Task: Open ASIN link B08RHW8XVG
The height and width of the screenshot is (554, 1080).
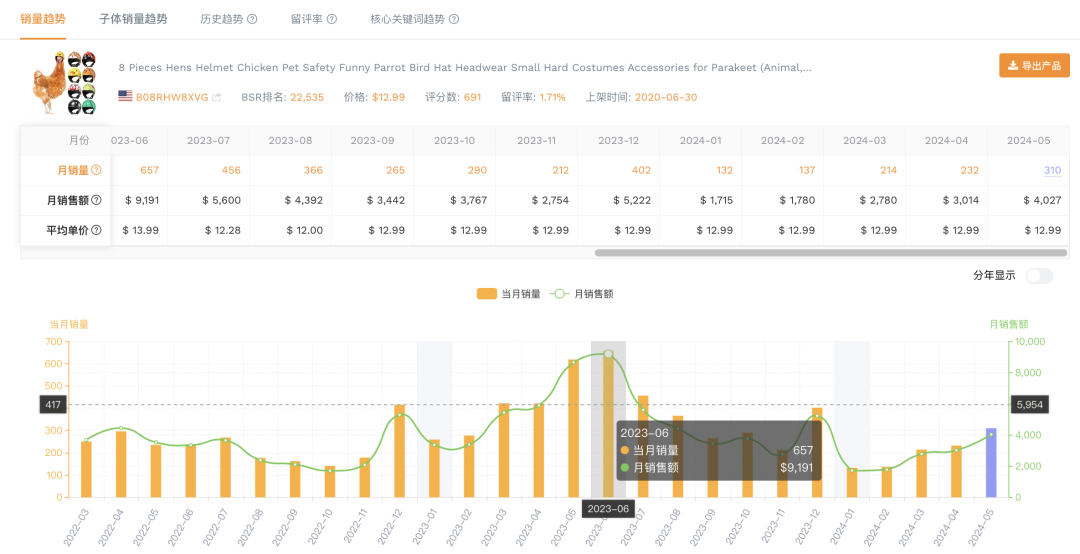Action: click(172, 97)
